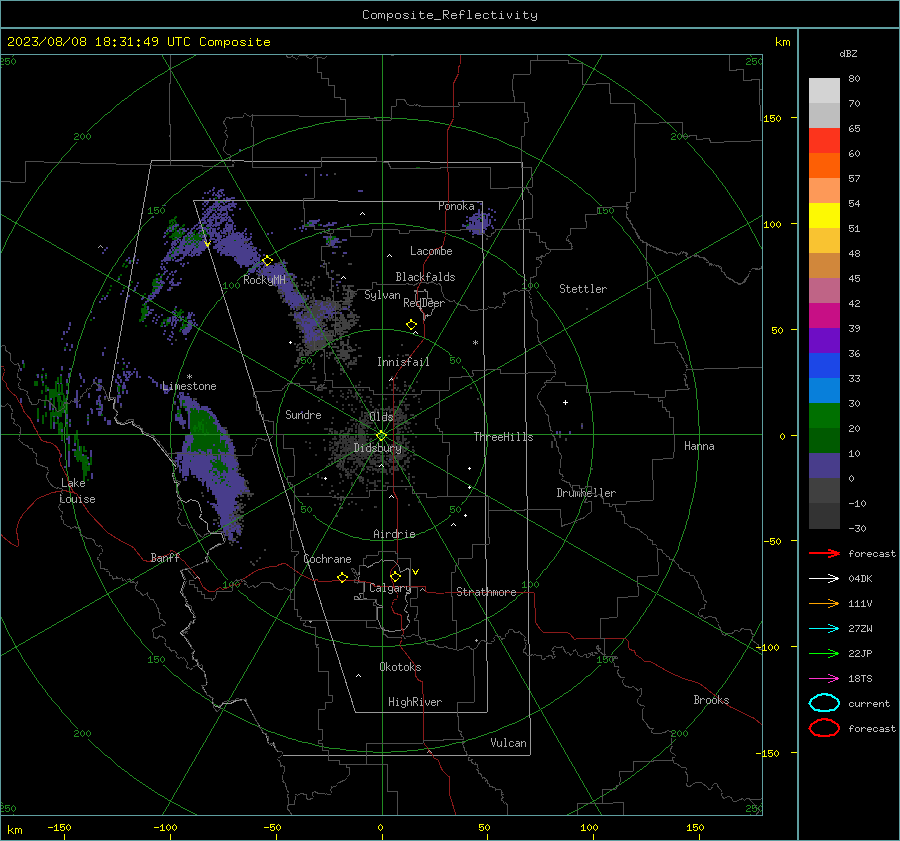This screenshot has height=841, width=900.
Task: Click the yellow diamond marker above Calgary label
Action: point(395,576)
